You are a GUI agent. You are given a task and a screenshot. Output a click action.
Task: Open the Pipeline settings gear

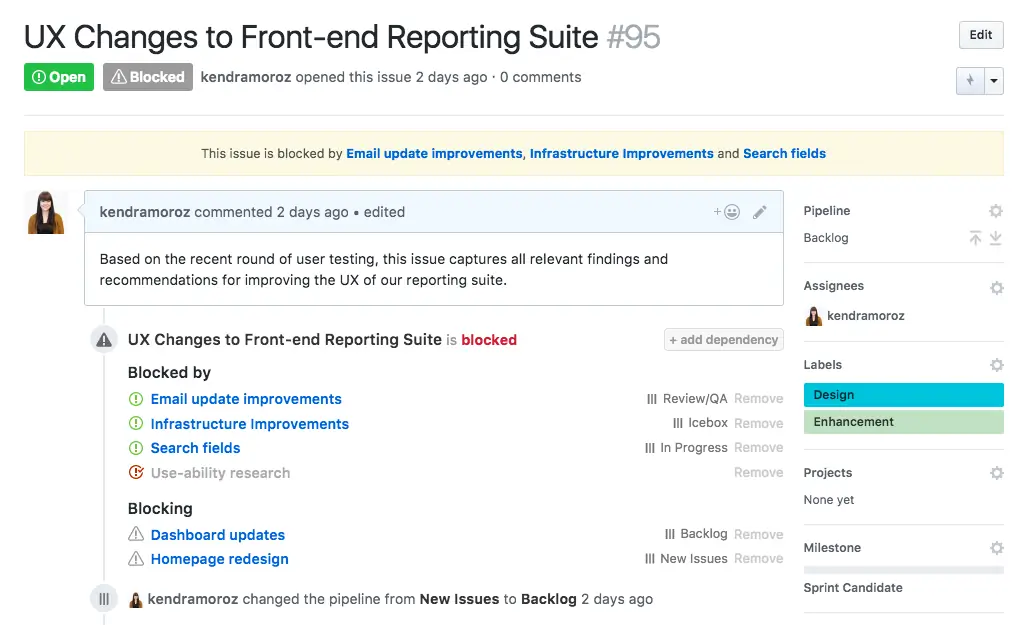(x=996, y=211)
